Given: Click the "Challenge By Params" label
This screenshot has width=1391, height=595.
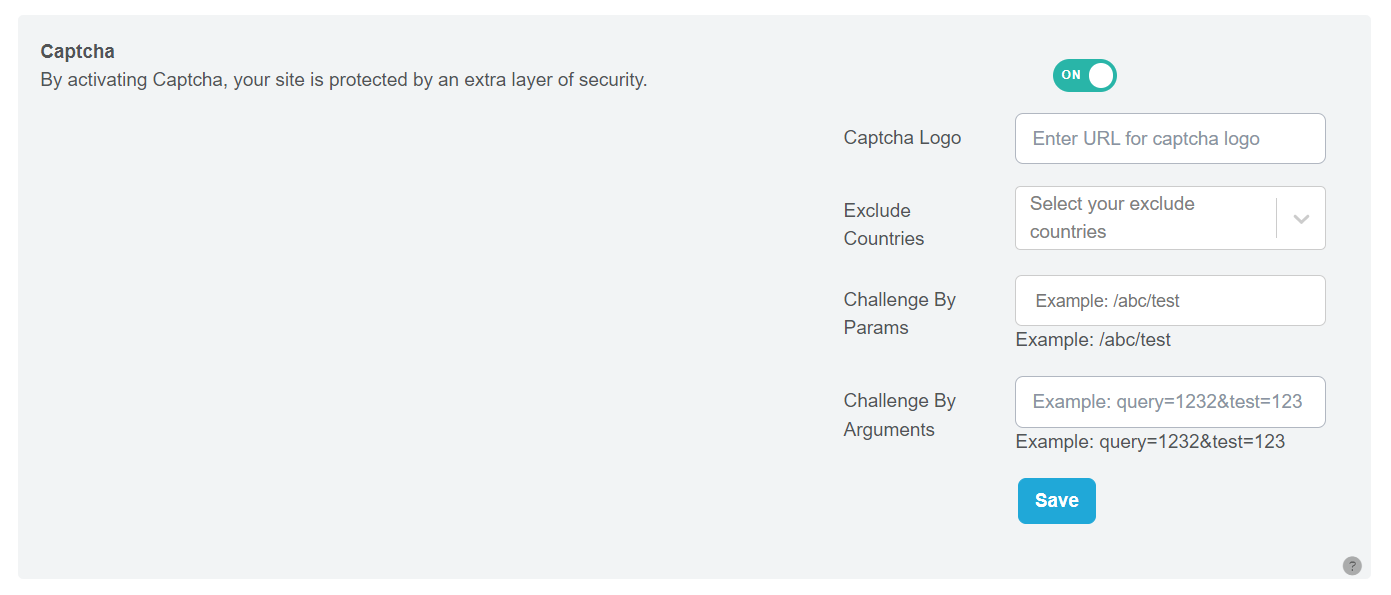Looking at the screenshot, I should [899, 313].
